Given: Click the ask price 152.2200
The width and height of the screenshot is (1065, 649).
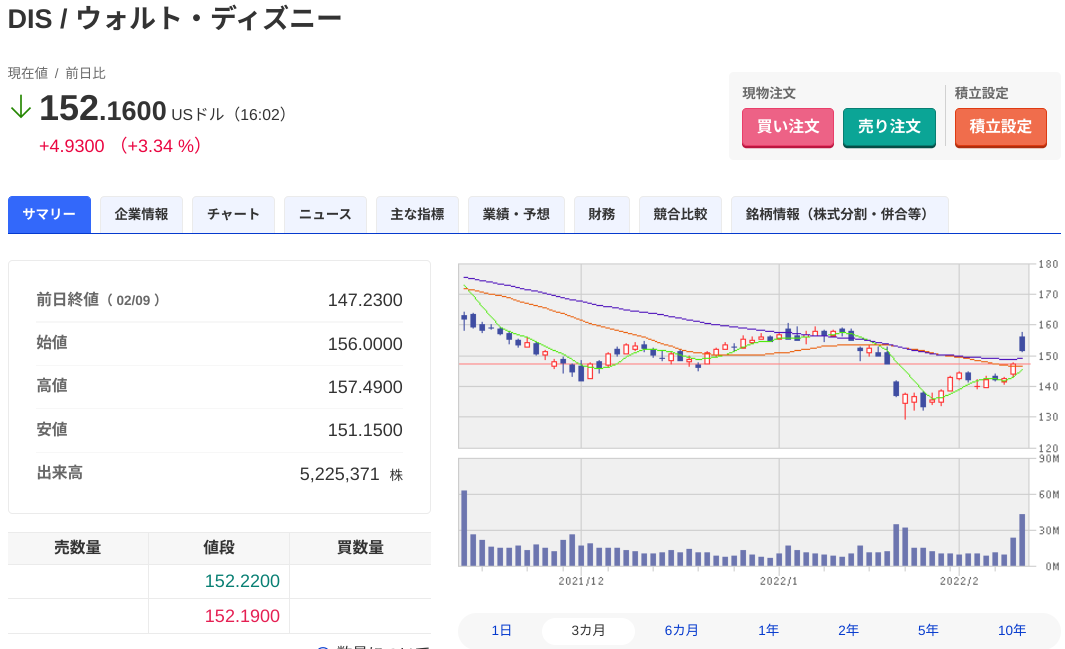Looking at the screenshot, I should 242,582.
